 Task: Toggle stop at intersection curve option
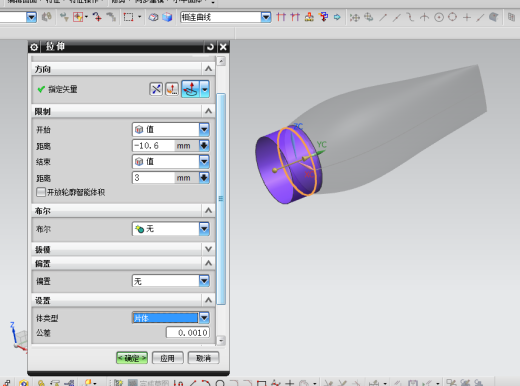click(x=281, y=17)
